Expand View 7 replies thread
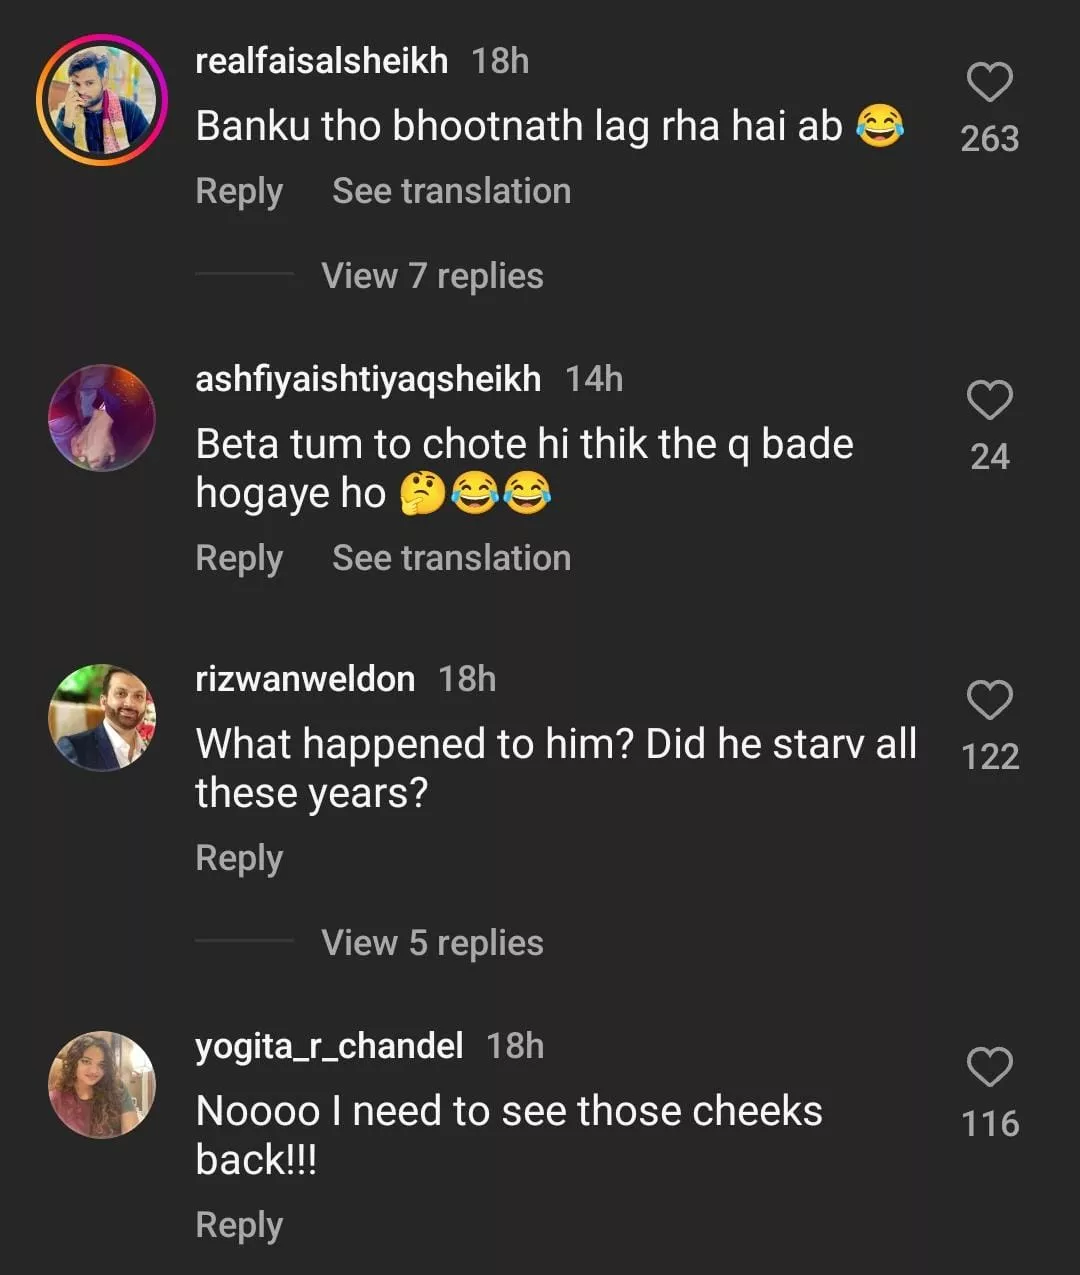This screenshot has width=1080, height=1275. pyautogui.click(x=432, y=276)
